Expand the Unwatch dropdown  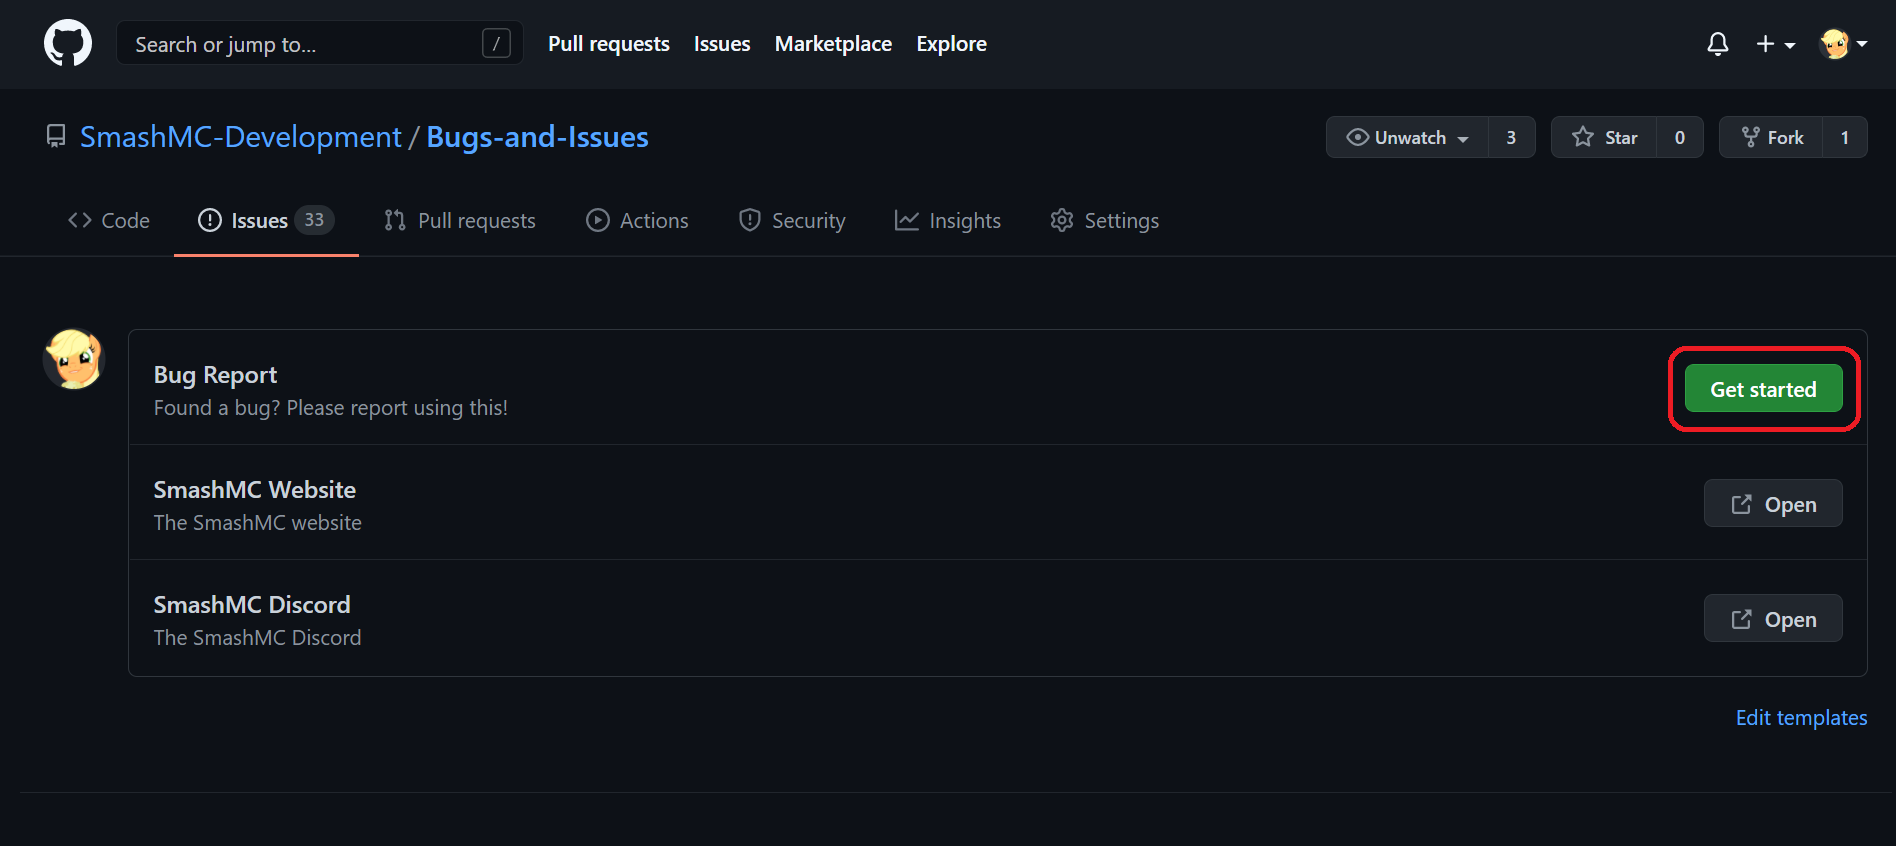point(1407,137)
